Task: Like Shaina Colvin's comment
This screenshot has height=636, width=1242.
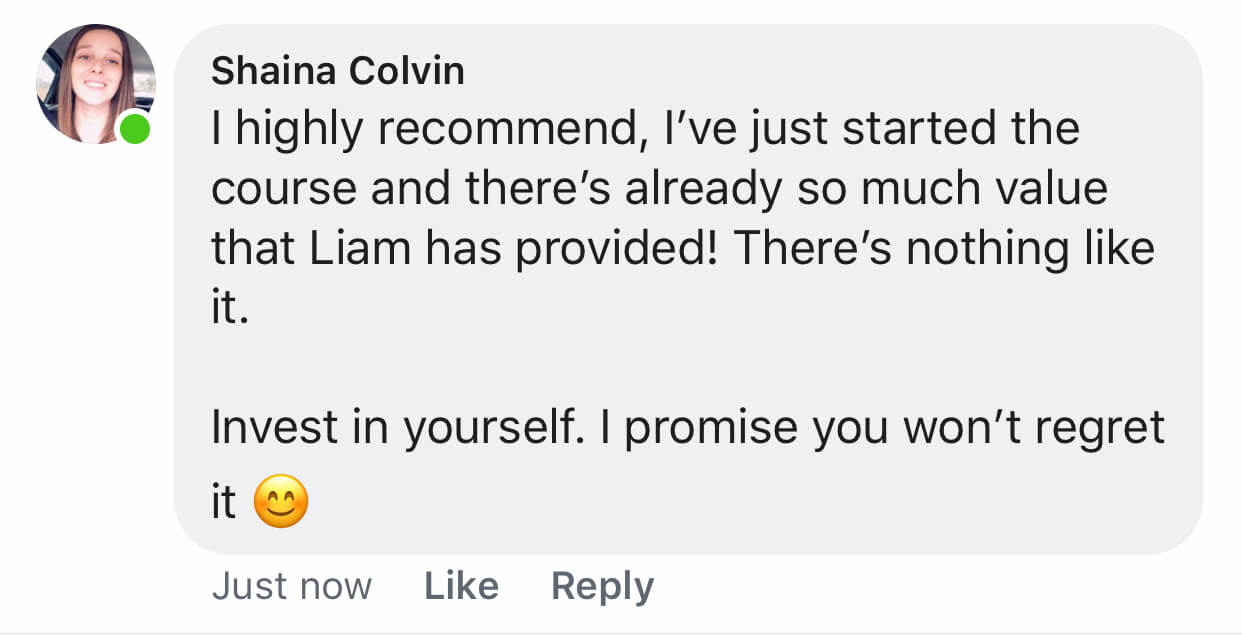Action: [461, 586]
